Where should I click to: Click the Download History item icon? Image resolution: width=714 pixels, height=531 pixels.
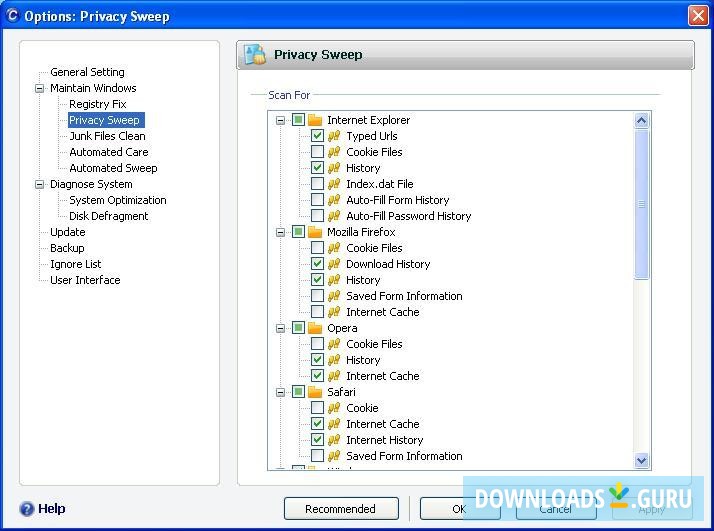(334, 264)
